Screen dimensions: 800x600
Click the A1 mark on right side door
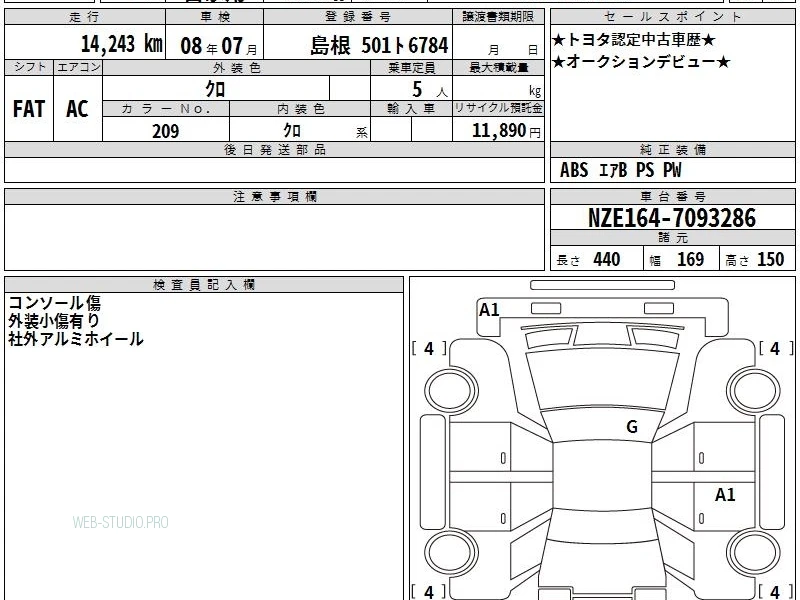click(x=725, y=494)
